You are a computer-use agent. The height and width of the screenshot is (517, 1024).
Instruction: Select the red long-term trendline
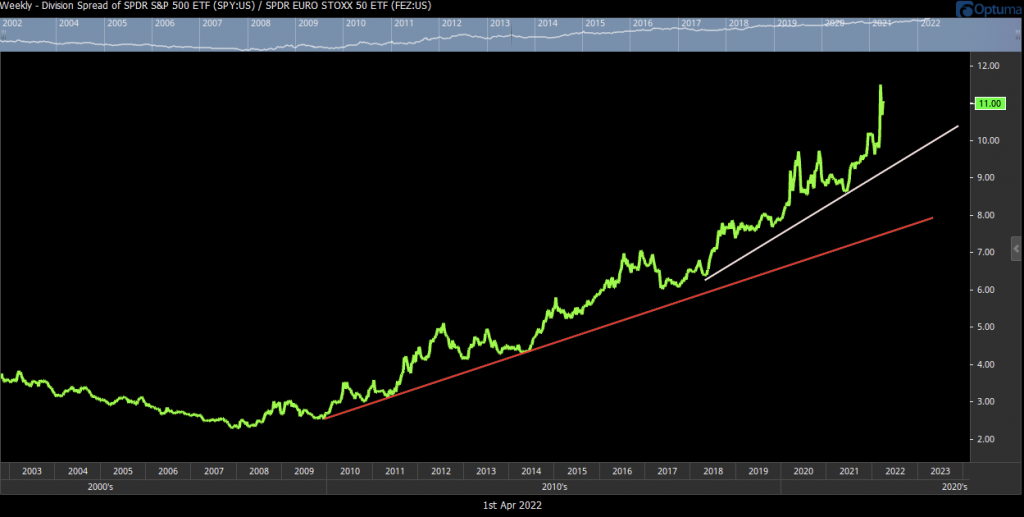click(x=629, y=318)
